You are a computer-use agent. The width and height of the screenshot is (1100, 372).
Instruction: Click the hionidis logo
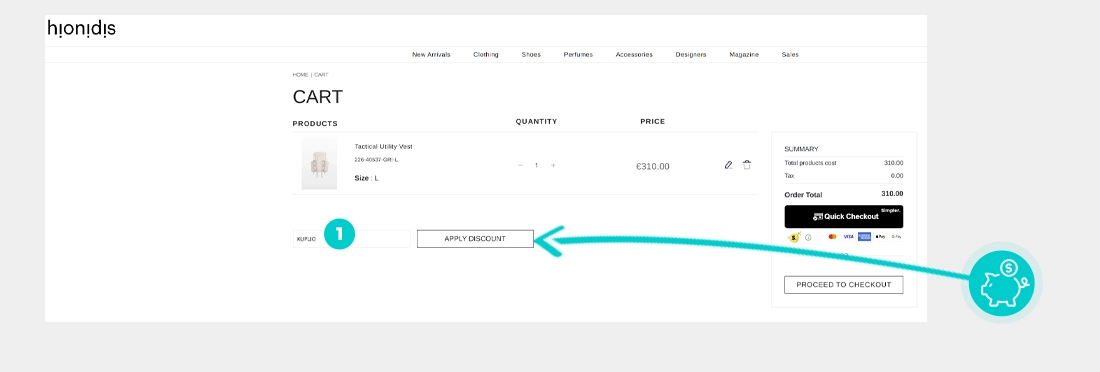click(x=81, y=29)
